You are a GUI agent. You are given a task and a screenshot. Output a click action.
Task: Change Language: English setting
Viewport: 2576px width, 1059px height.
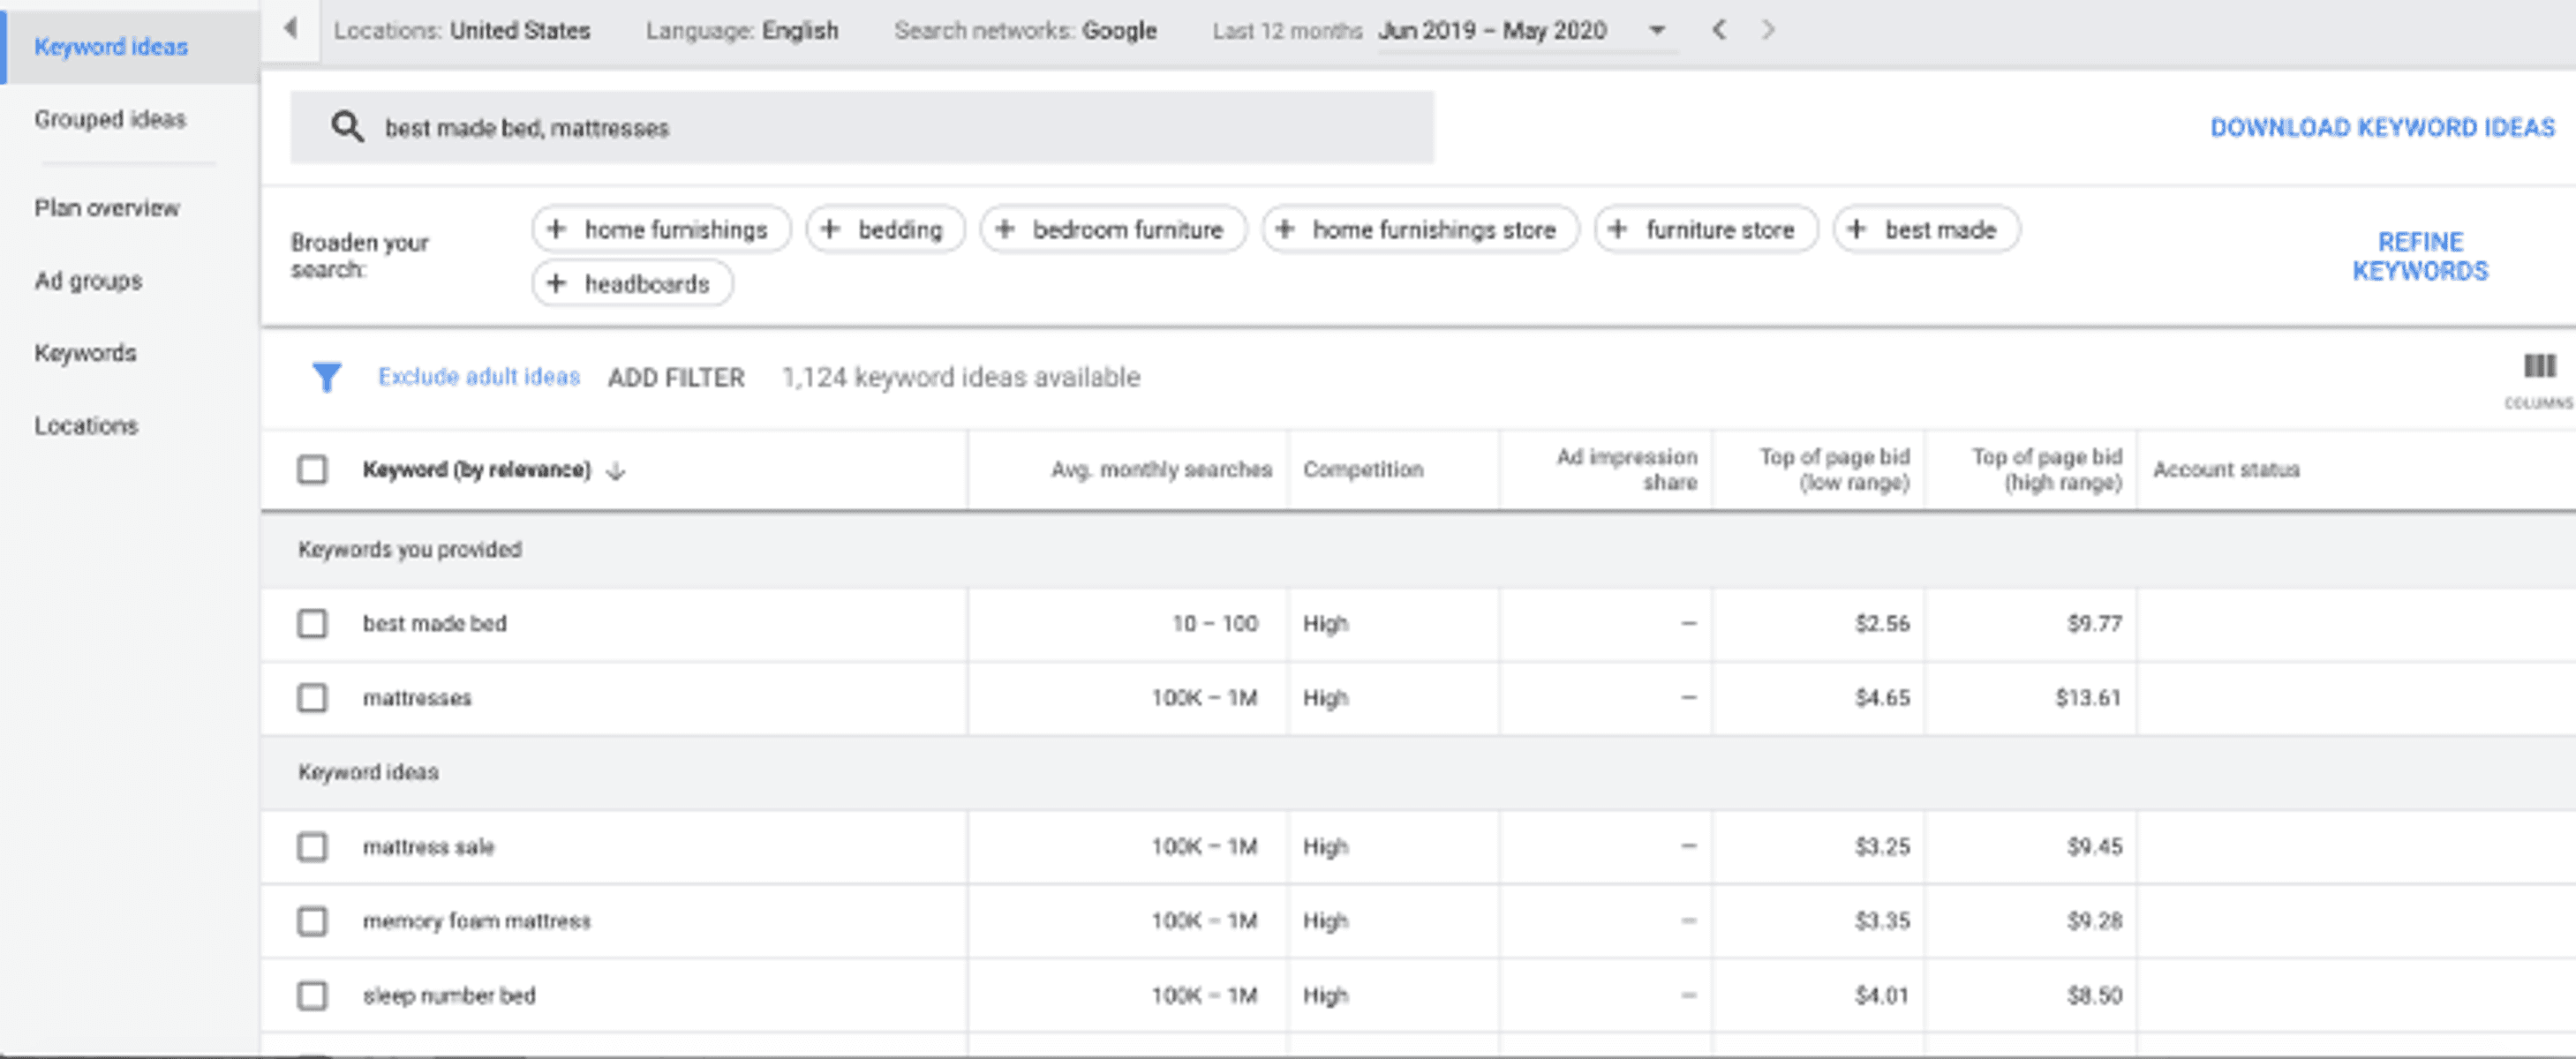pyautogui.click(x=742, y=30)
